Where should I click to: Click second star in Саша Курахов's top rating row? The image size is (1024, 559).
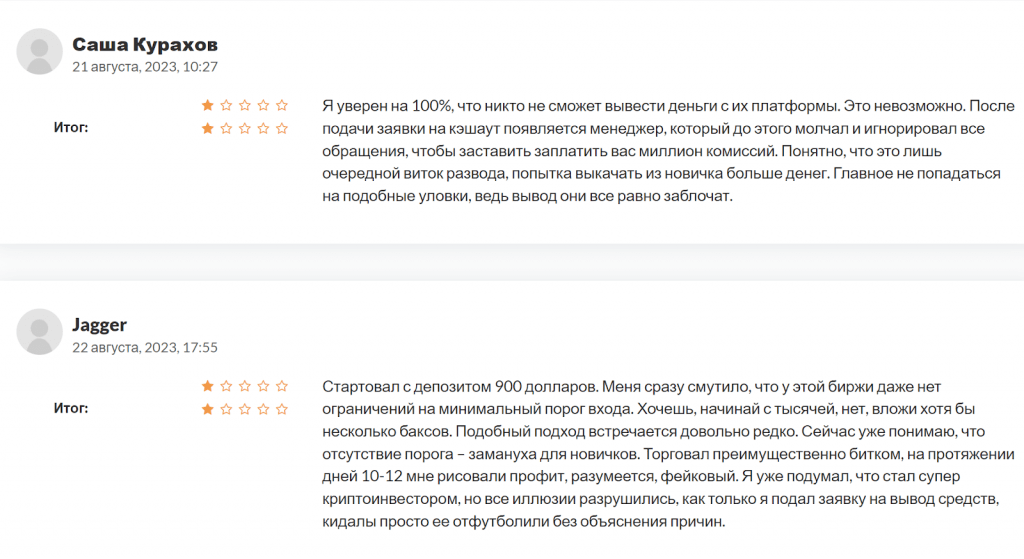(226, 105)
